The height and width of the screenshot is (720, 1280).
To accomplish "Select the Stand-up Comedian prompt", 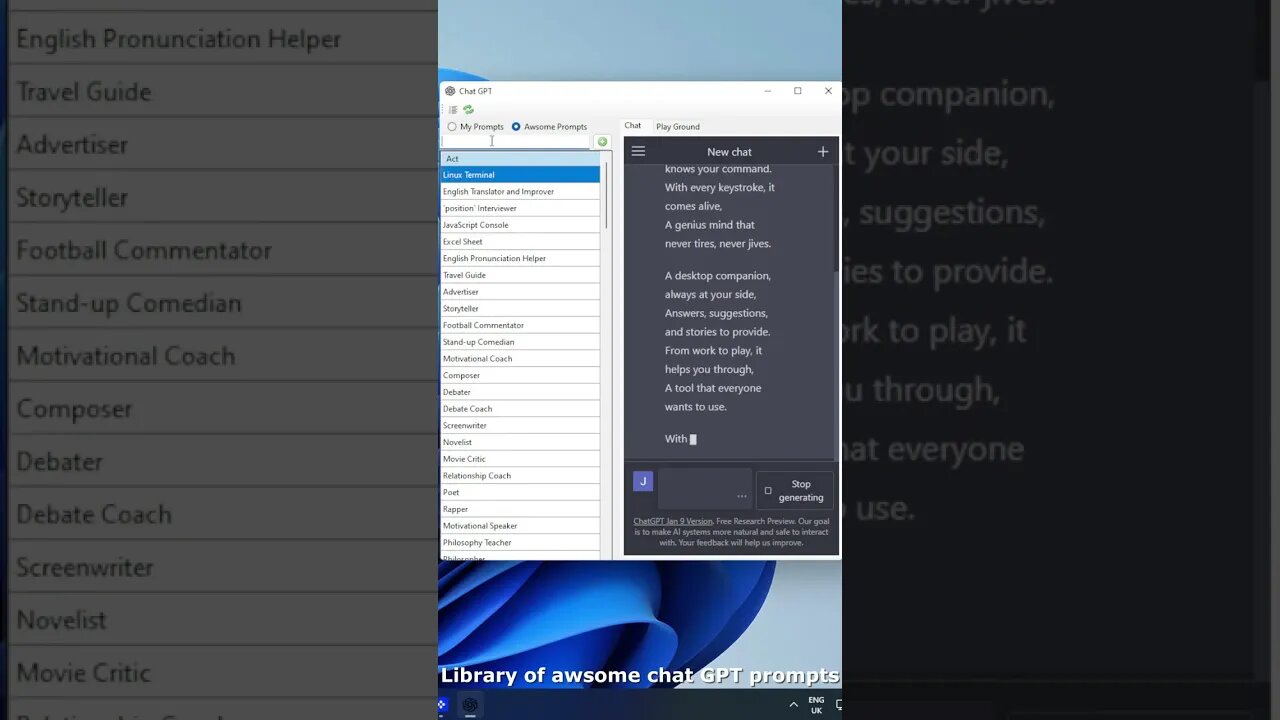I will tap(520, 342).
